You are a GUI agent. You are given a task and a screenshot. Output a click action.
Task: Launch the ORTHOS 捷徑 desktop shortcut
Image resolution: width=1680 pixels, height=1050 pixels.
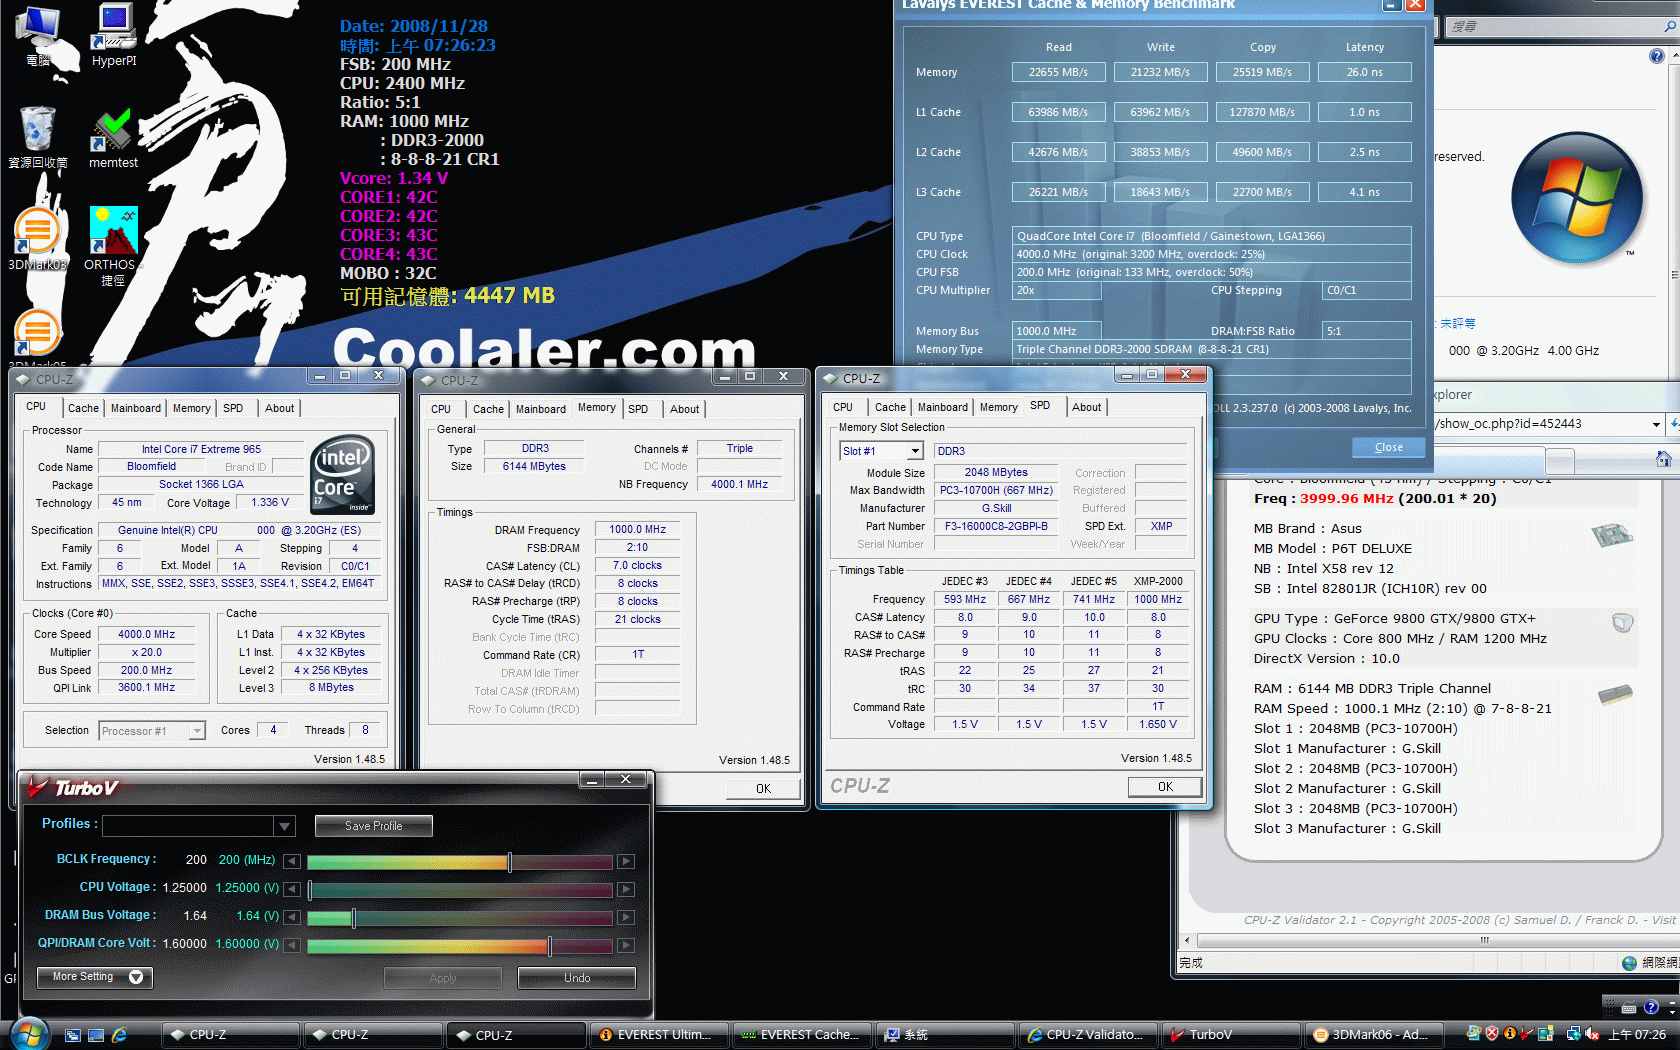click(x=113, y=246)
